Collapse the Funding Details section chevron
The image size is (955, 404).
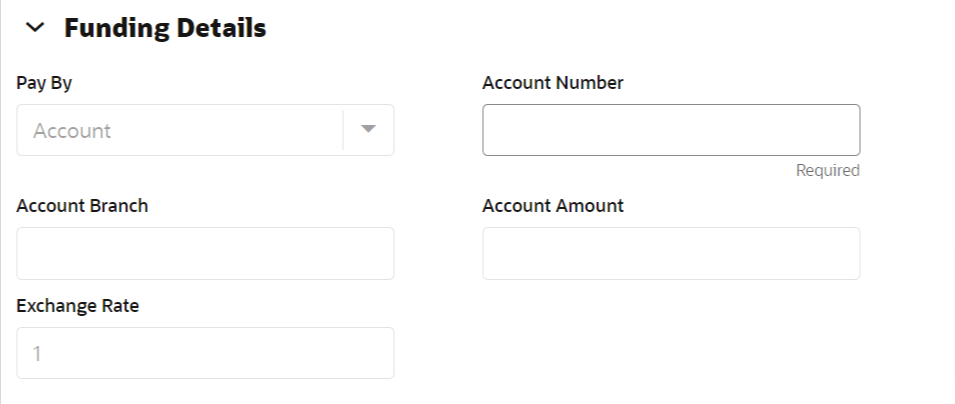click(36, 29)
